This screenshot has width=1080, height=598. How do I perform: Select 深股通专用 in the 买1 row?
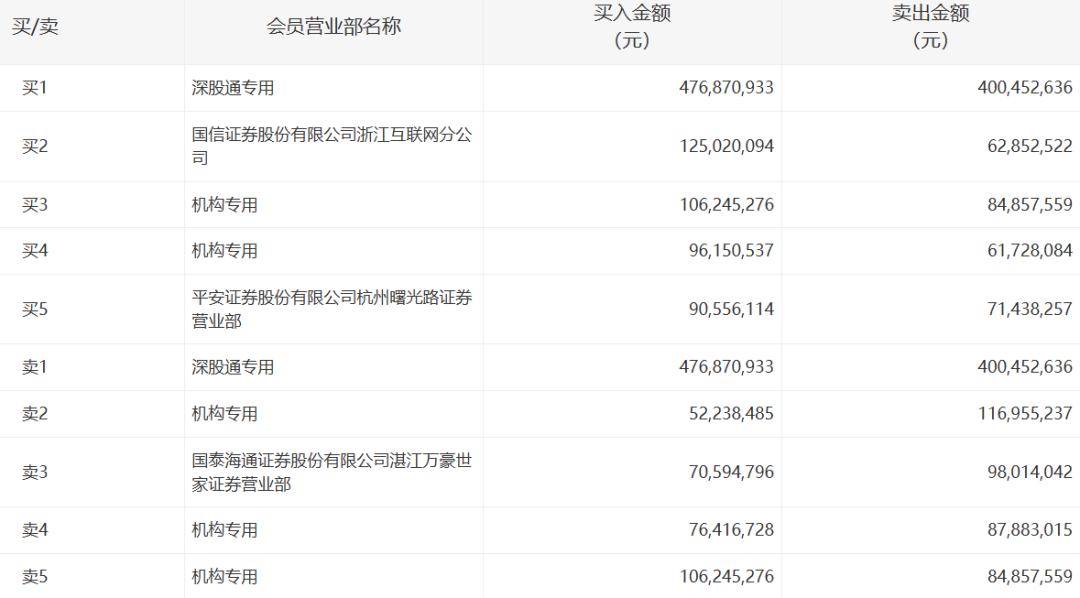pyautogui.click(x=233, y=88)
